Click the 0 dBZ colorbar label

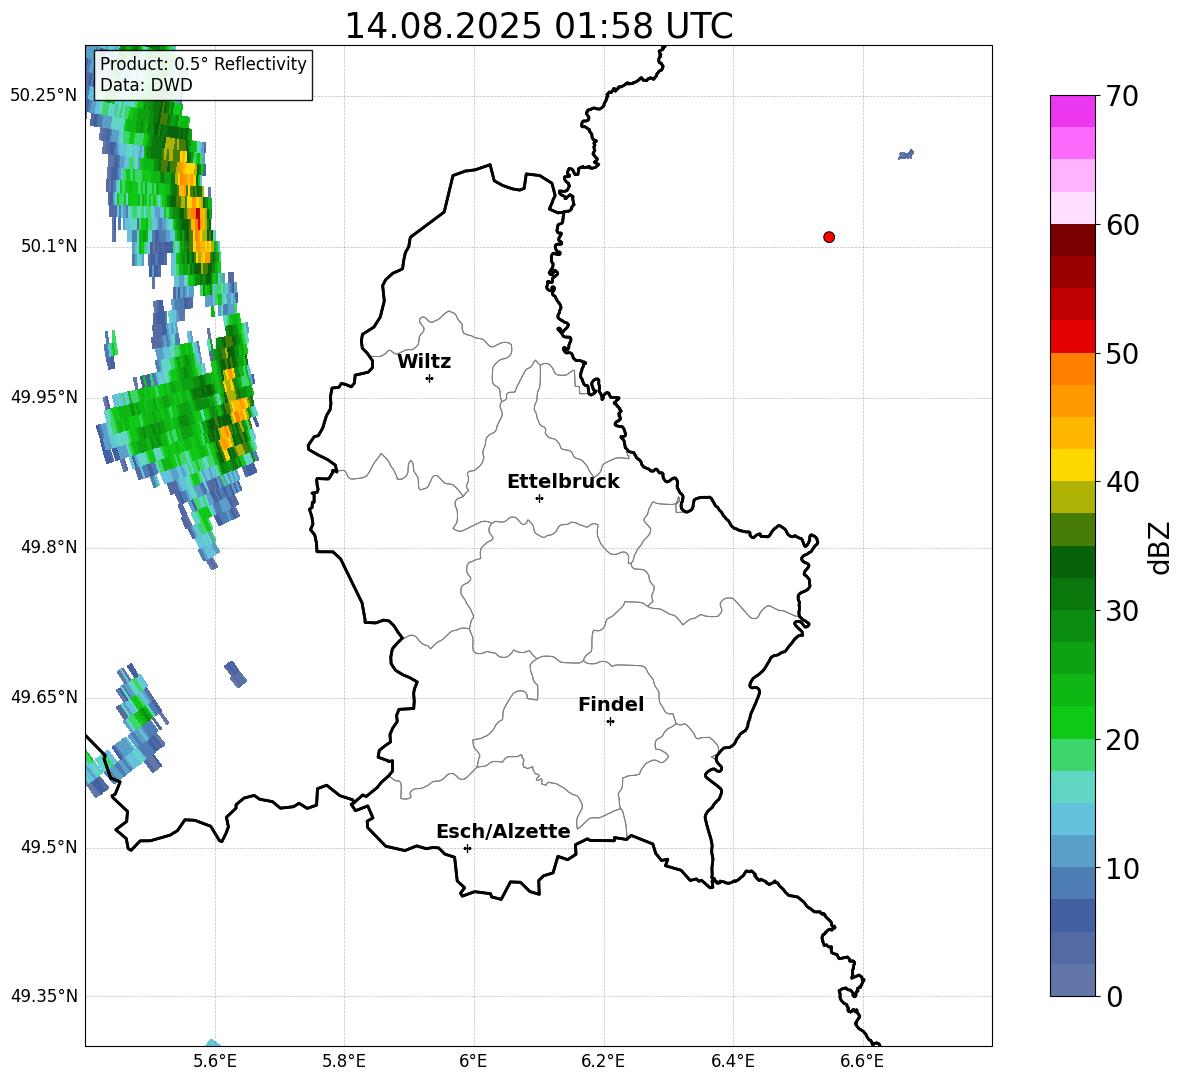tap(1114, 996)
